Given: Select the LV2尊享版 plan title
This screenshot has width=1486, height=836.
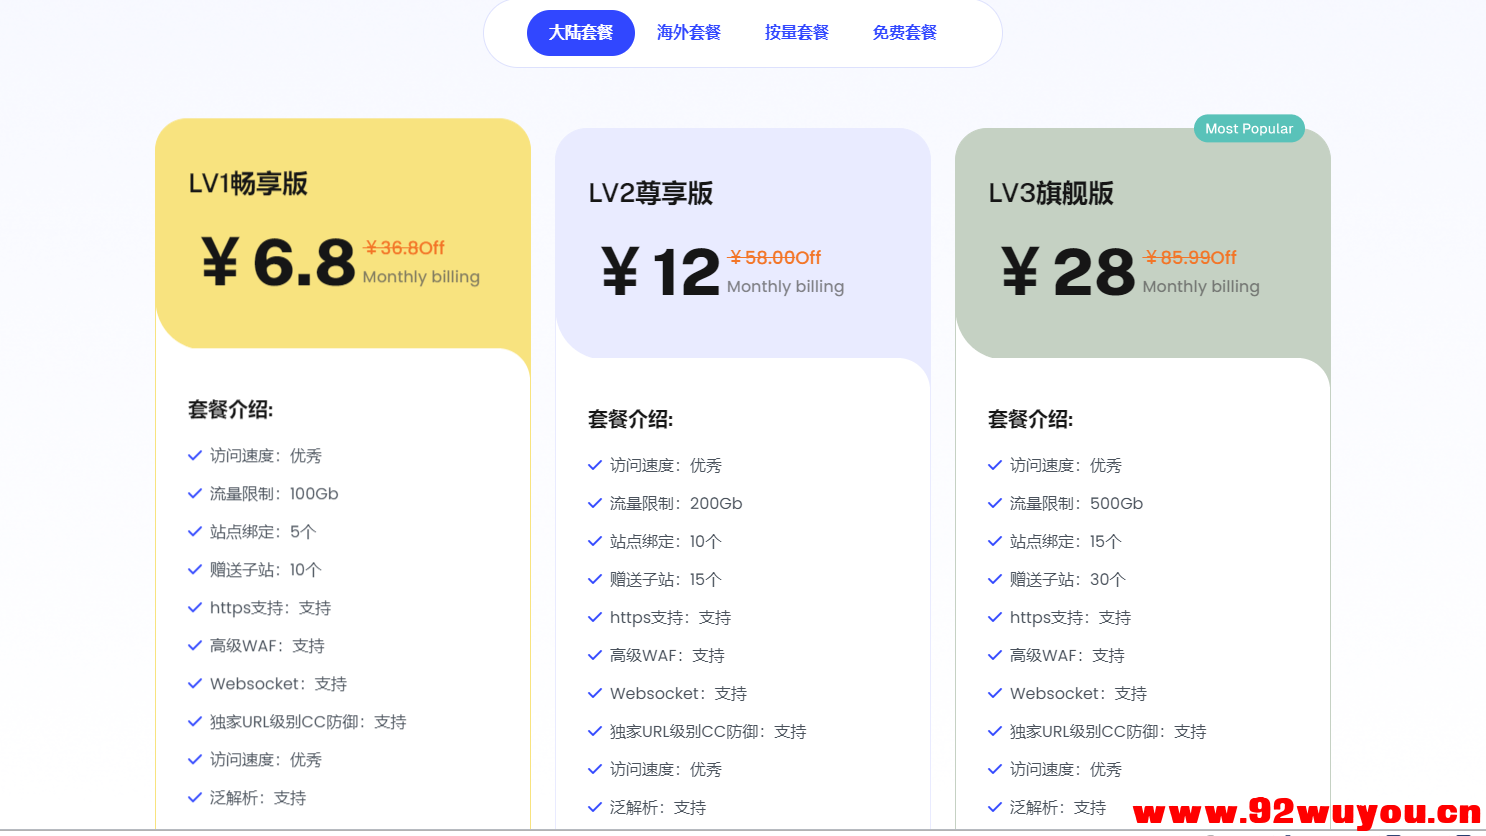Looking at the screenshot, I should [650, 194].
